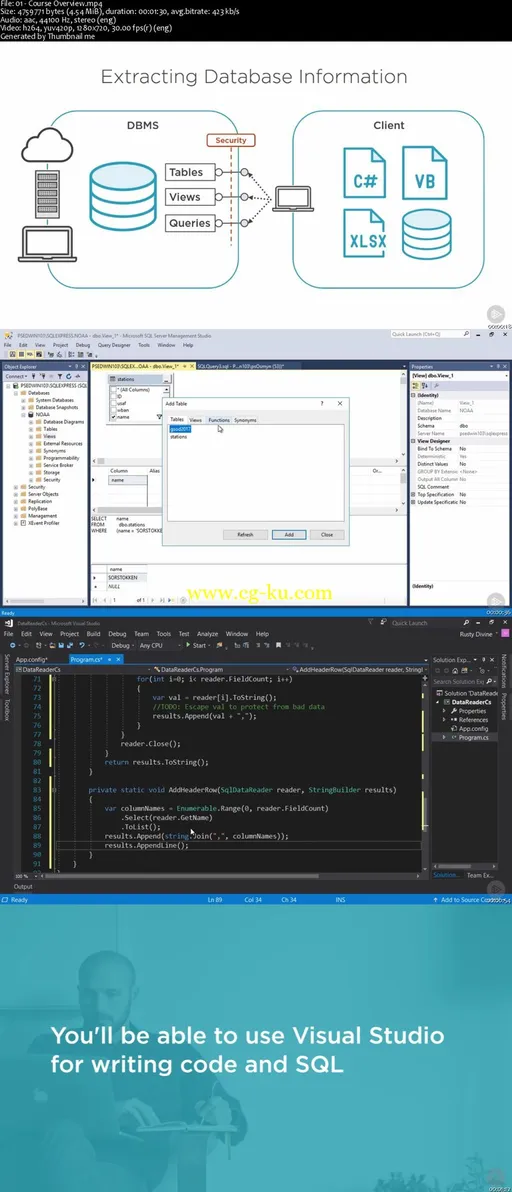
Task: Switch Properties panel to Alphabetical sort icon
Action: point(423,385)
